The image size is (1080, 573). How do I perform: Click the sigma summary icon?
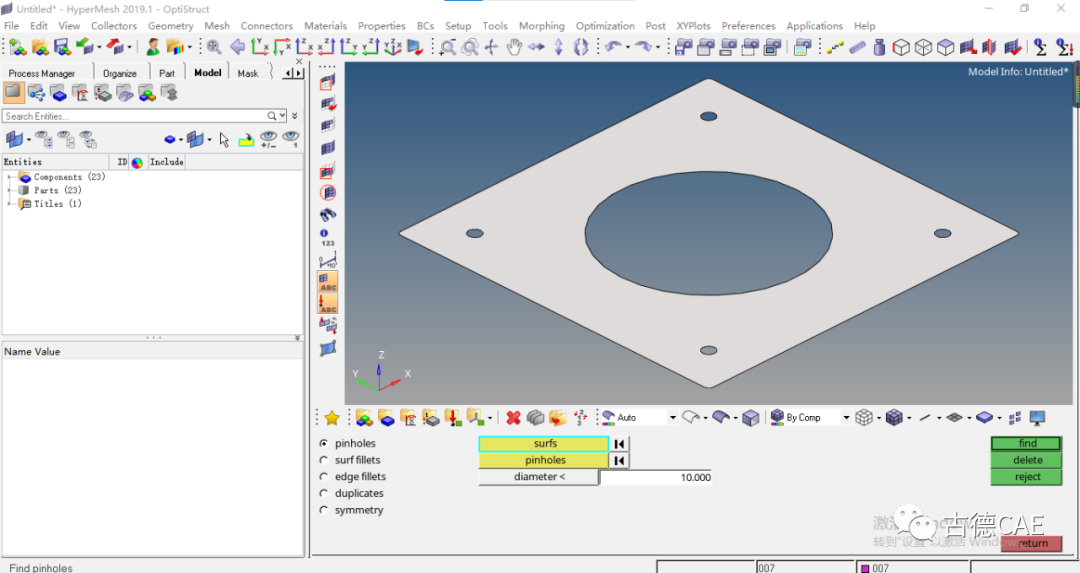pos(1040,47)
